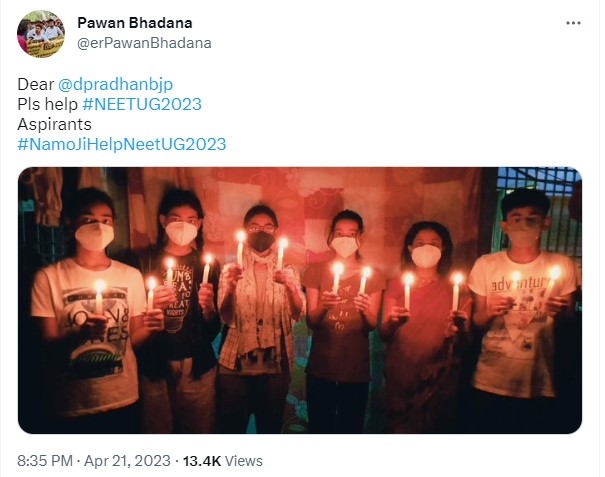
Task: Open the #NamoJiHelpNeetUG2023 hashtag
Action: coord(122,144)
